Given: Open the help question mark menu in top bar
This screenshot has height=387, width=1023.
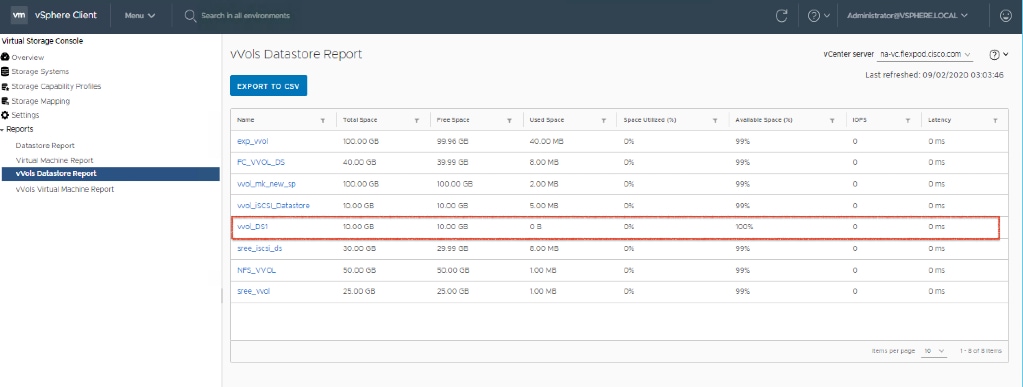Looking at the screenshot, I should pyautogui.click(x=818, y=16).
